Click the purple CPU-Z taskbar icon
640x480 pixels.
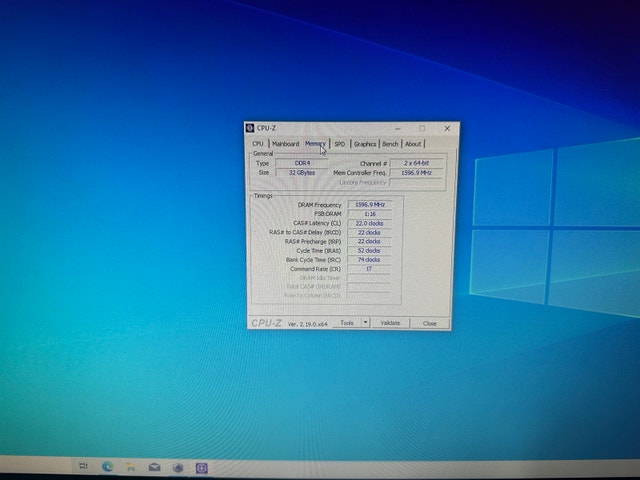202,468
